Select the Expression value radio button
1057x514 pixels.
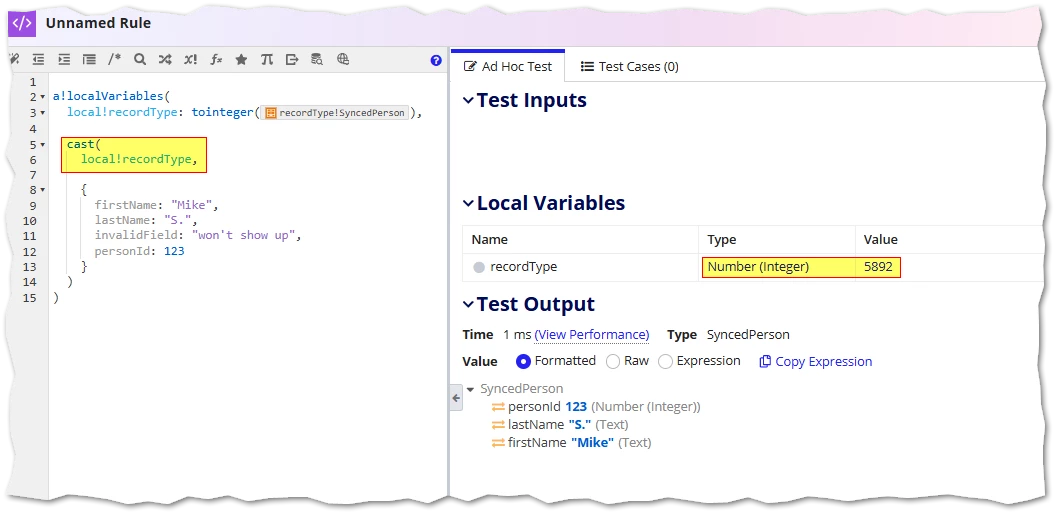pyautogui.click(x=665, y=362)
